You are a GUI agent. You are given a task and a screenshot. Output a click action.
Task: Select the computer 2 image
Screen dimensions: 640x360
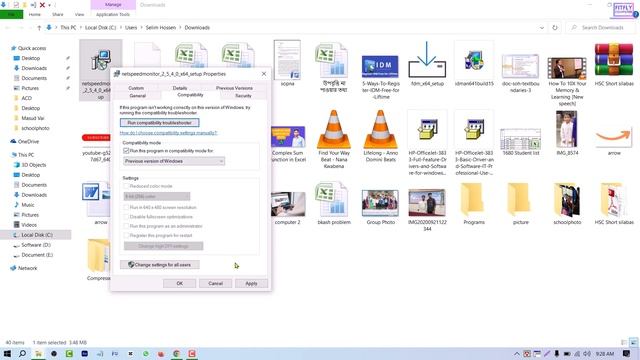[288, 204]
